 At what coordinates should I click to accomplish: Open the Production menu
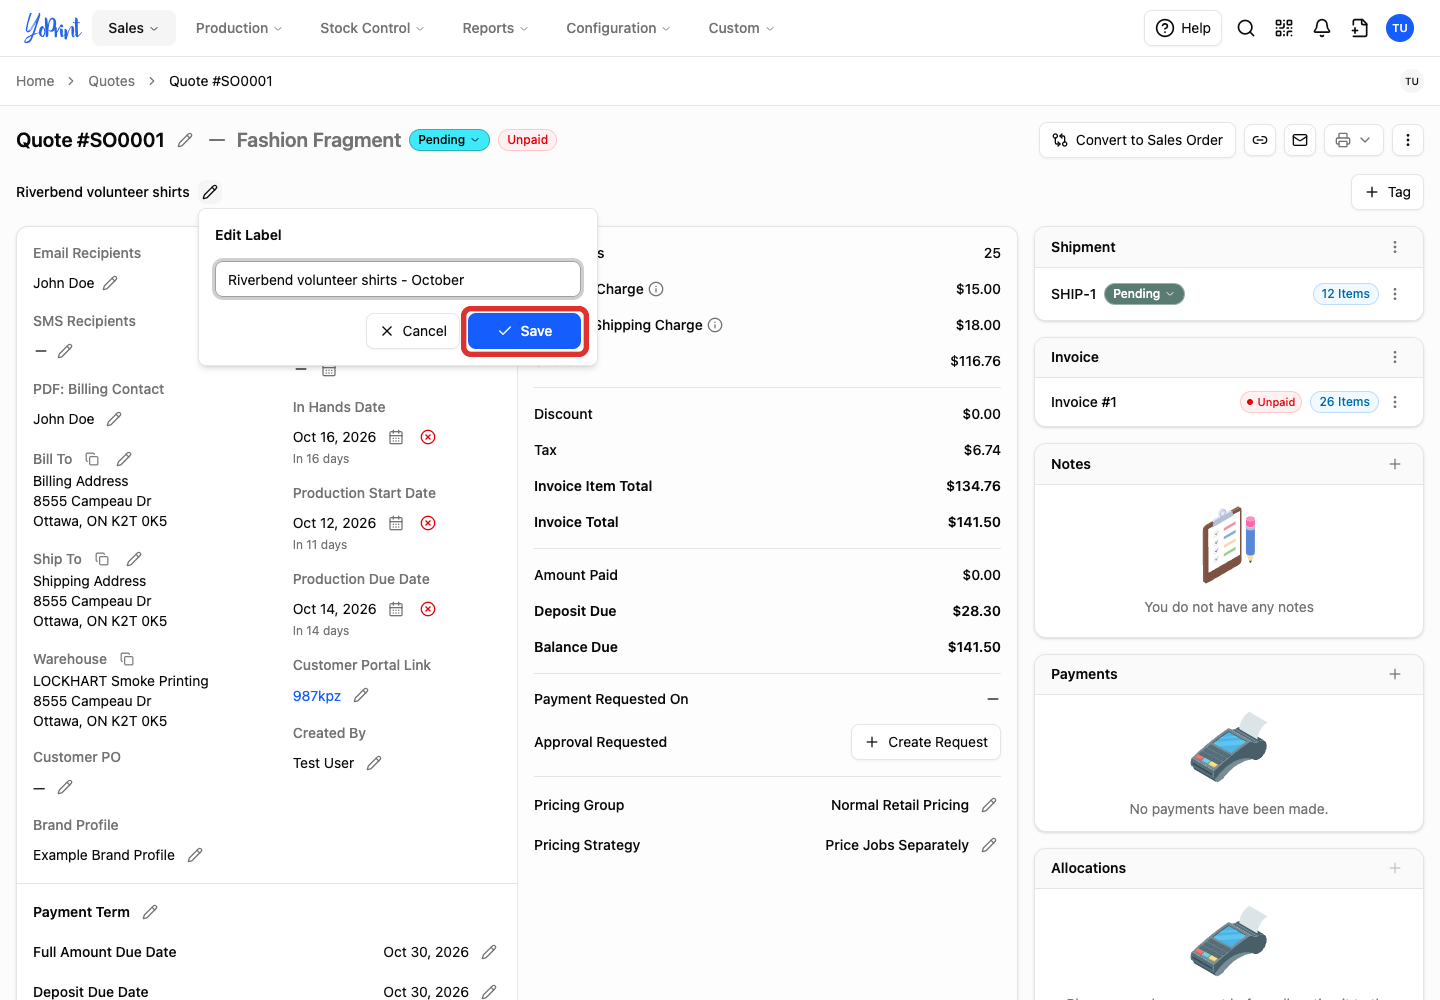coord(239,28)
